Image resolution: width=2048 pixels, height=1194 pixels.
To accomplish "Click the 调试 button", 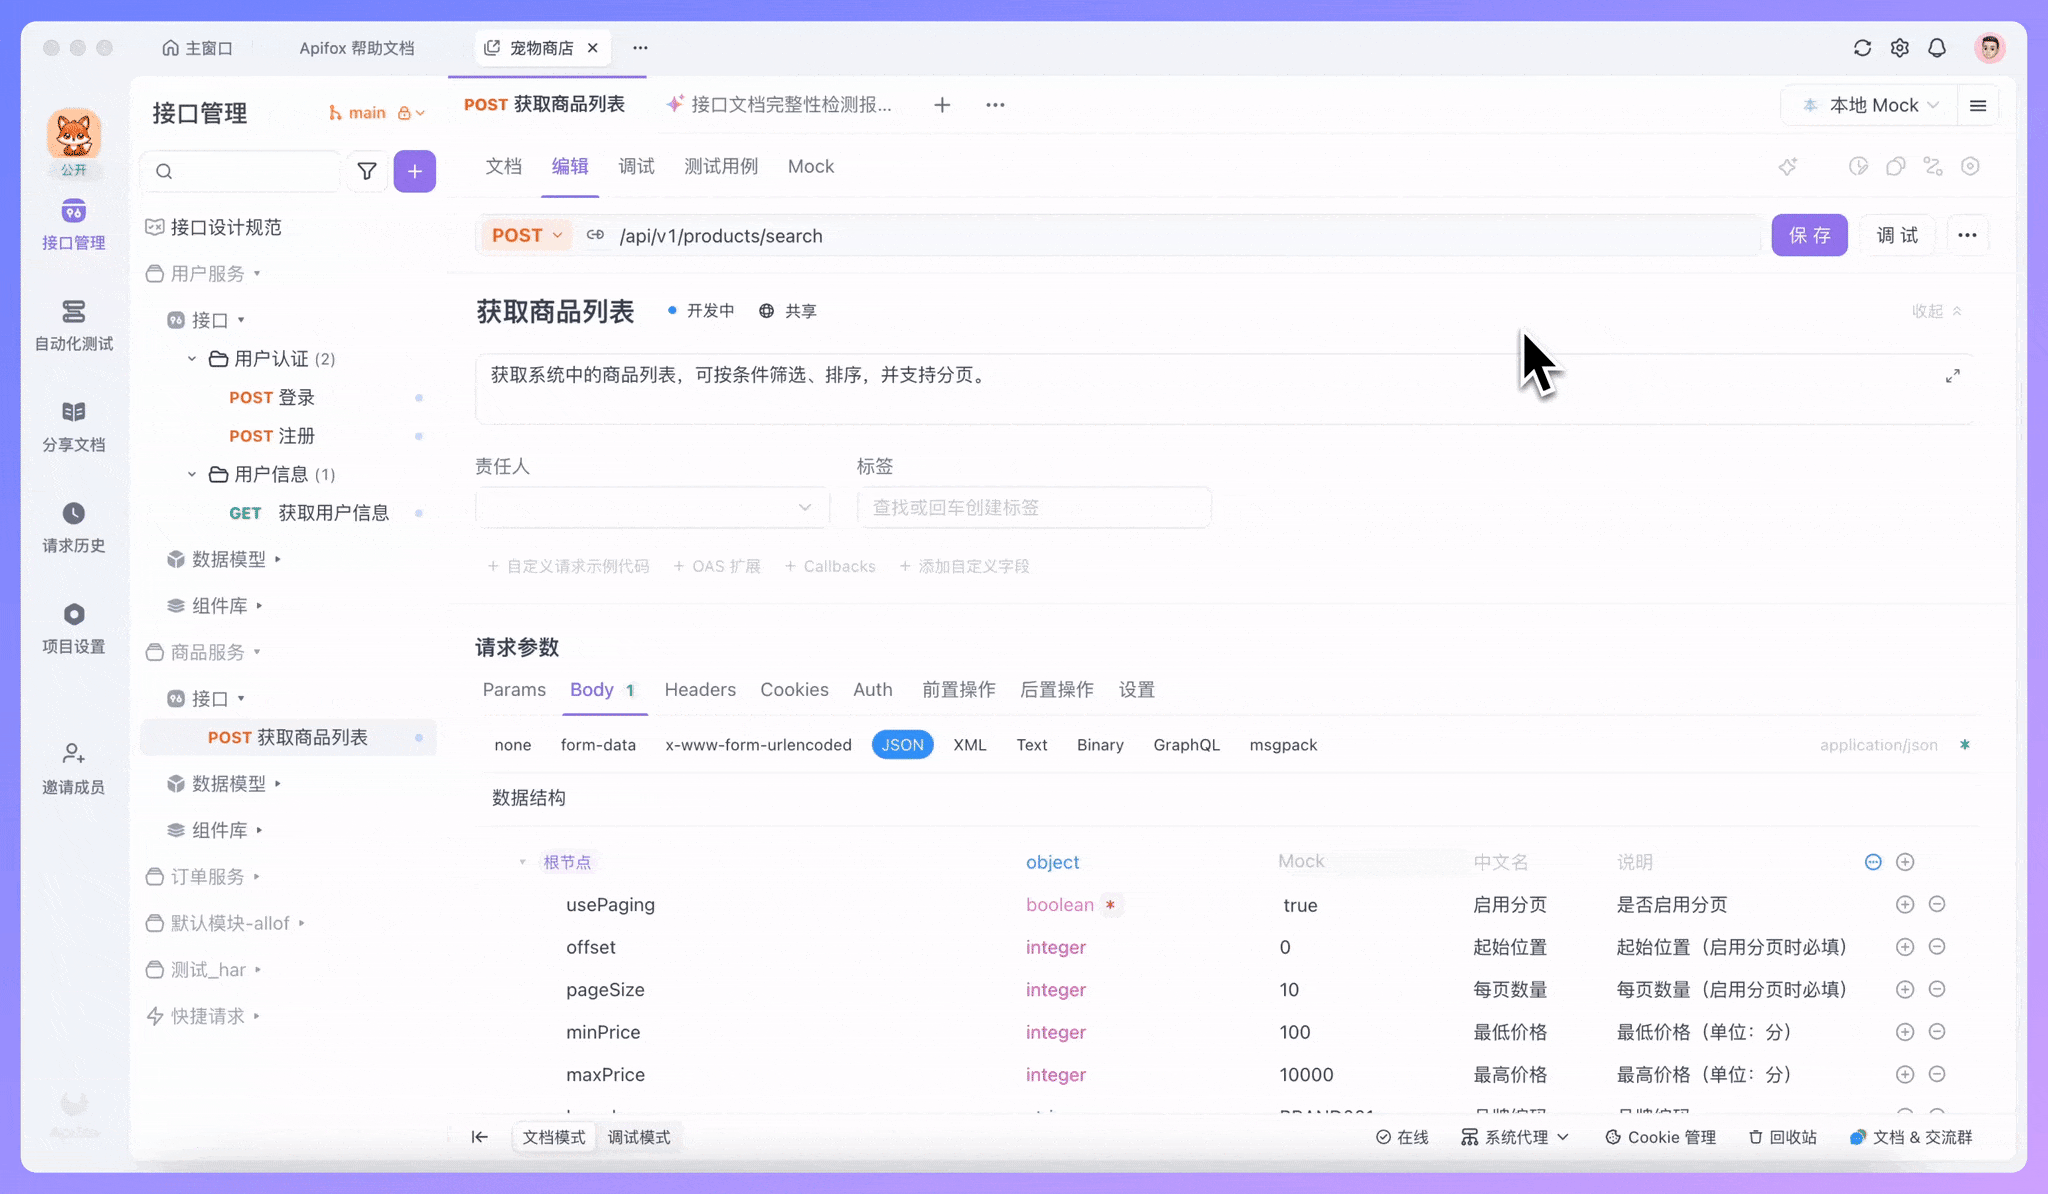I will [x=1898, y=235].
